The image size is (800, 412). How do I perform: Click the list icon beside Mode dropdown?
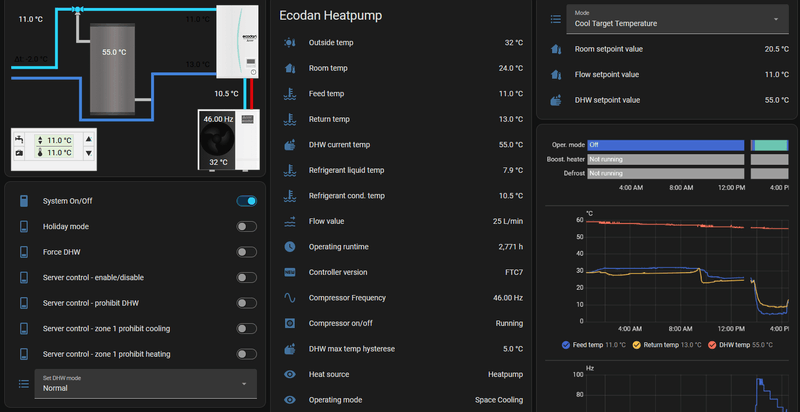[556, 19]
